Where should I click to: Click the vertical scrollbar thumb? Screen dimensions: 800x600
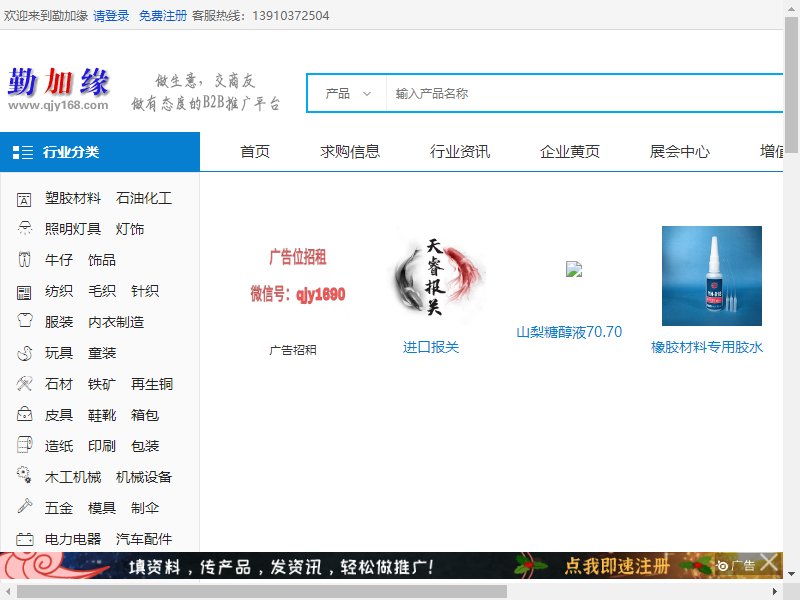[791, 85]
